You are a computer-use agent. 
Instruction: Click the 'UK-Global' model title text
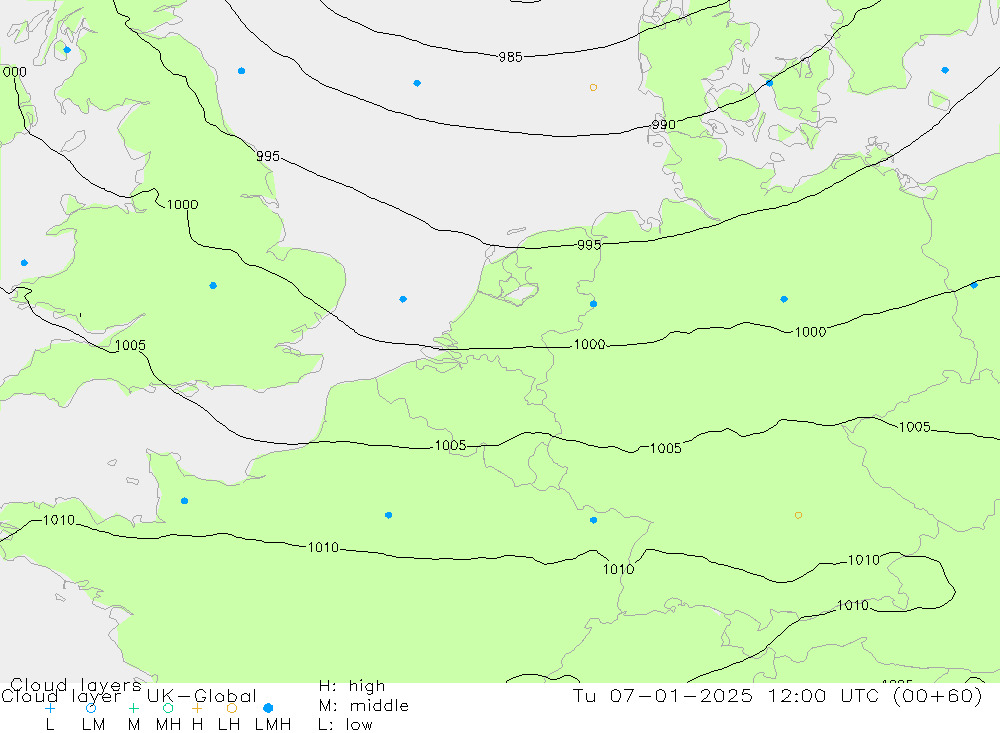(x=202, y=696)
